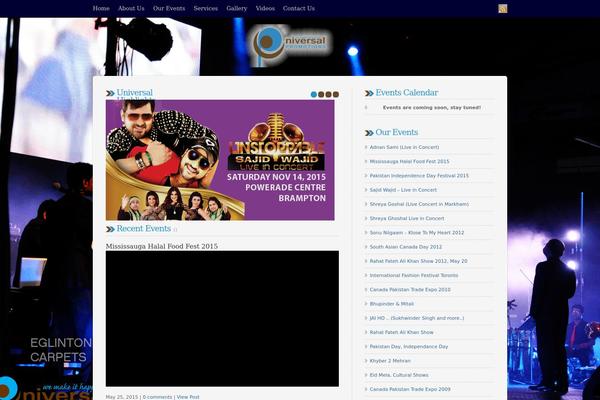Open the Contact Us menu item
Image resolution: width=600 pixels, height=400 pixels.
298,8
